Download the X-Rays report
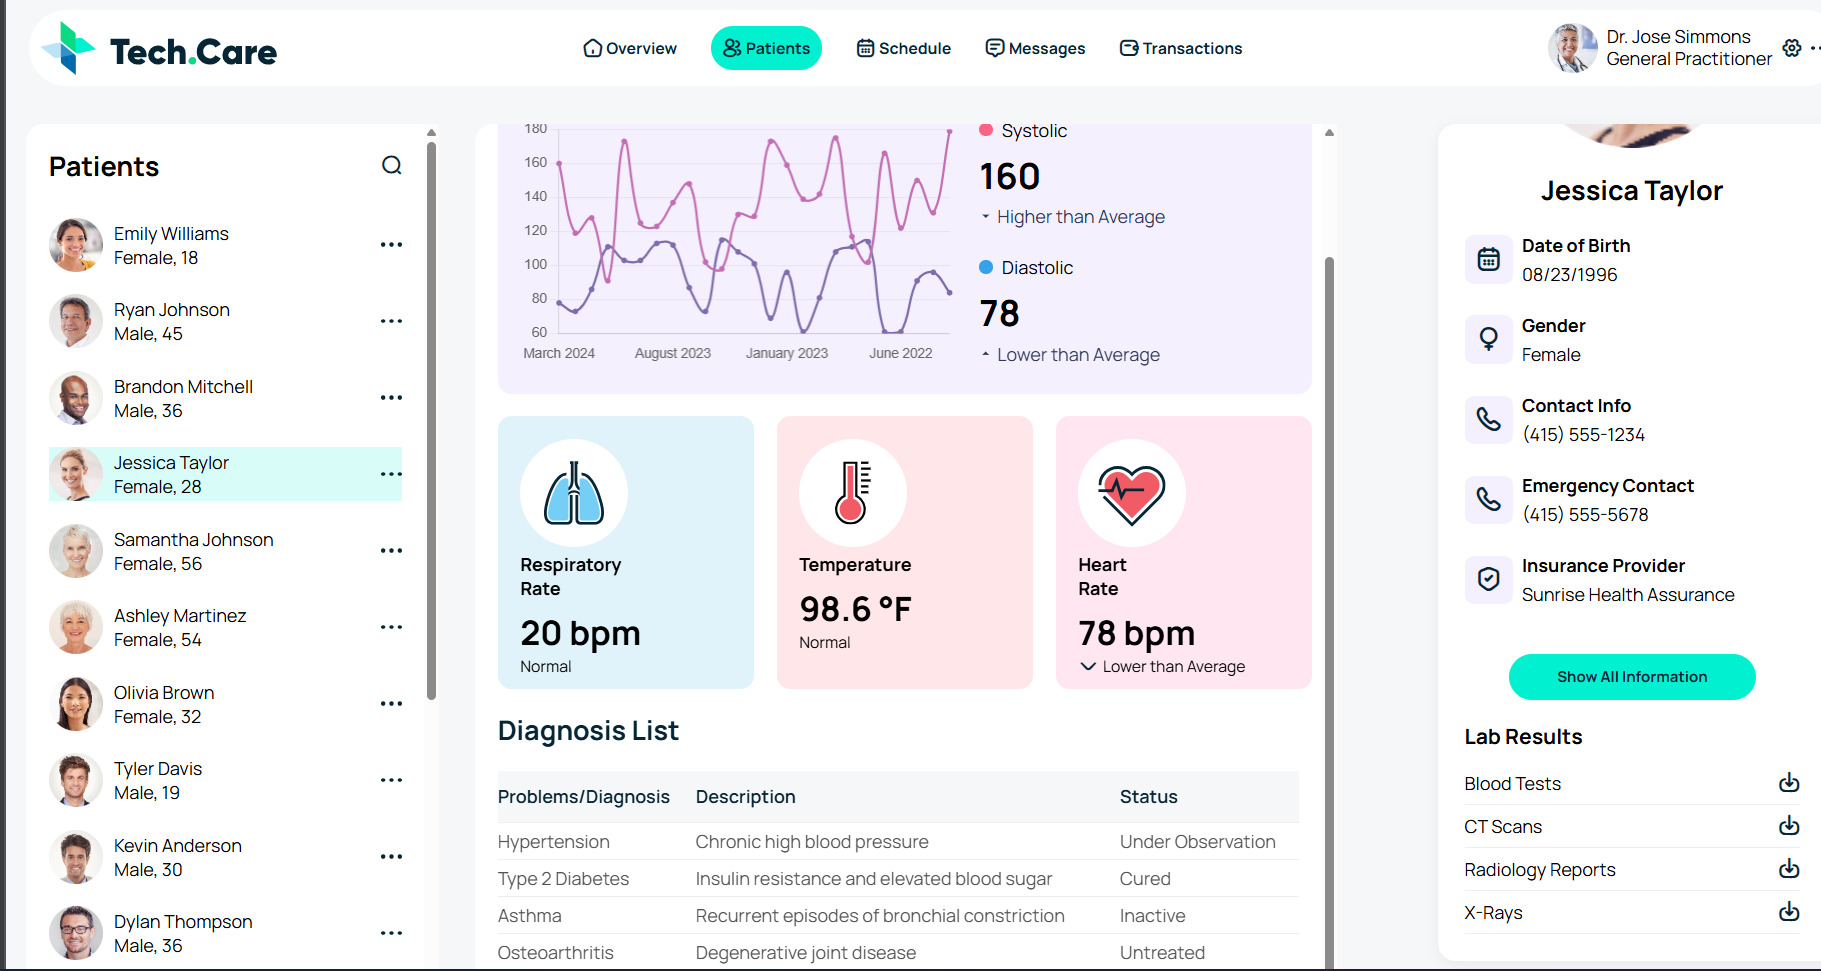 [1789, 912]
